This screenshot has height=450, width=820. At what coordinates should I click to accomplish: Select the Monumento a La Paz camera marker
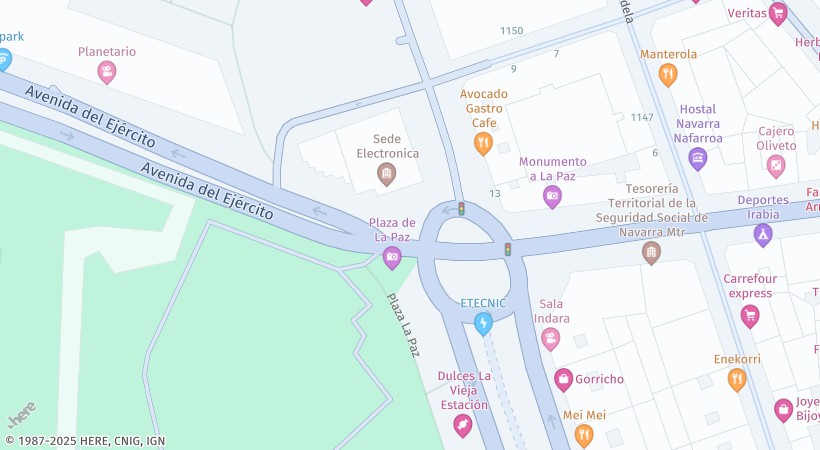(552, 197)
